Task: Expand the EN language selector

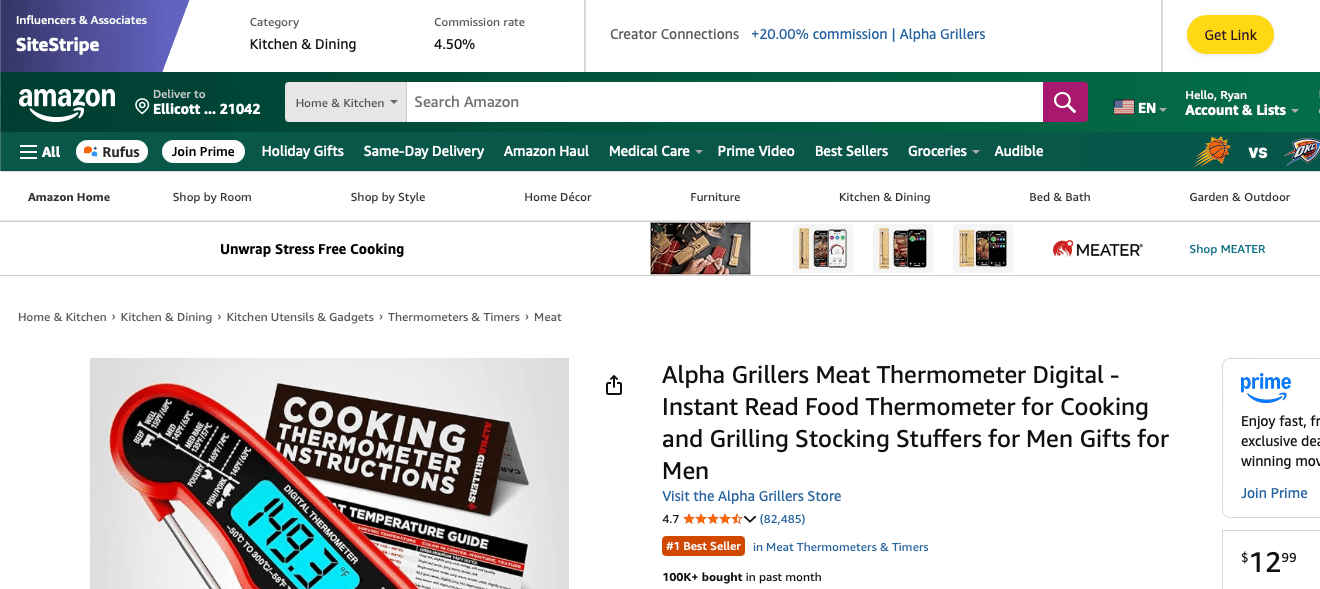Action: click(1140, 108)
